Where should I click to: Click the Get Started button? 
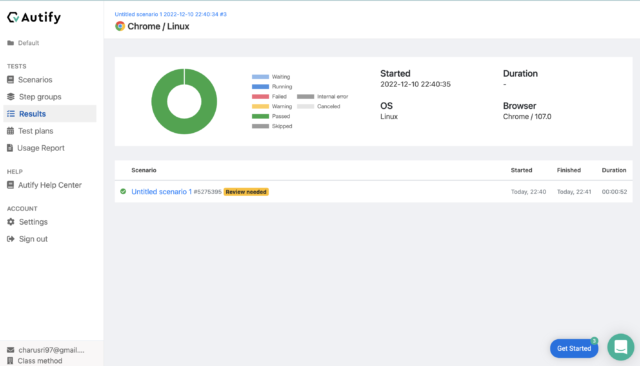(x=574, y=348)
